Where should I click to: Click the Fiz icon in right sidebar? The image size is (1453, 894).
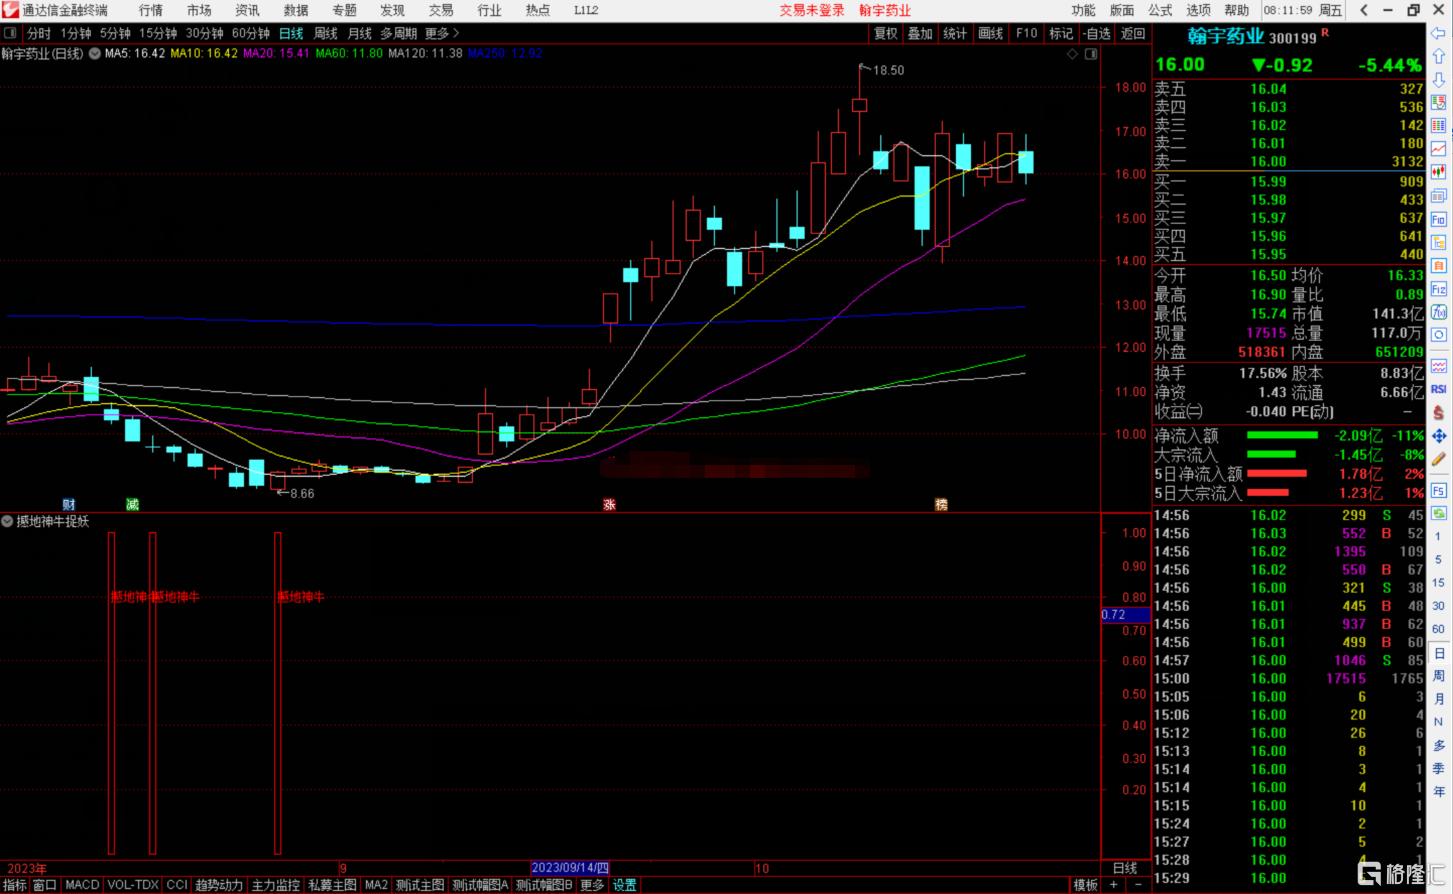[1439, 289]
